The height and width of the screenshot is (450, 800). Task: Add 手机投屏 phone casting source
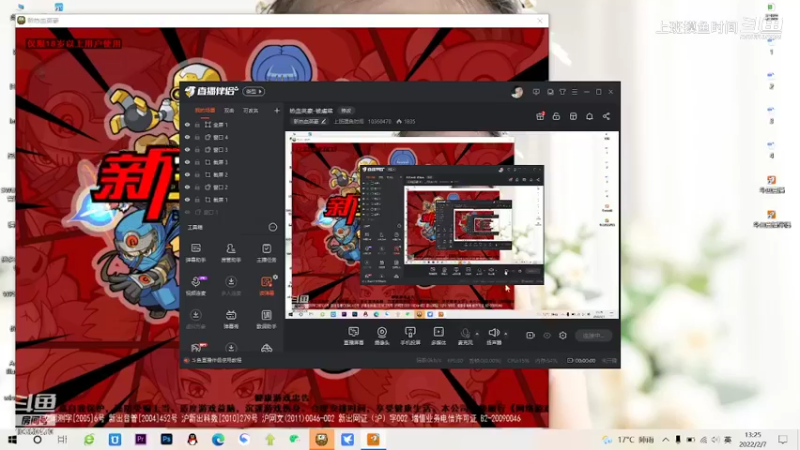pyautogui.click(x=410, y=336)
